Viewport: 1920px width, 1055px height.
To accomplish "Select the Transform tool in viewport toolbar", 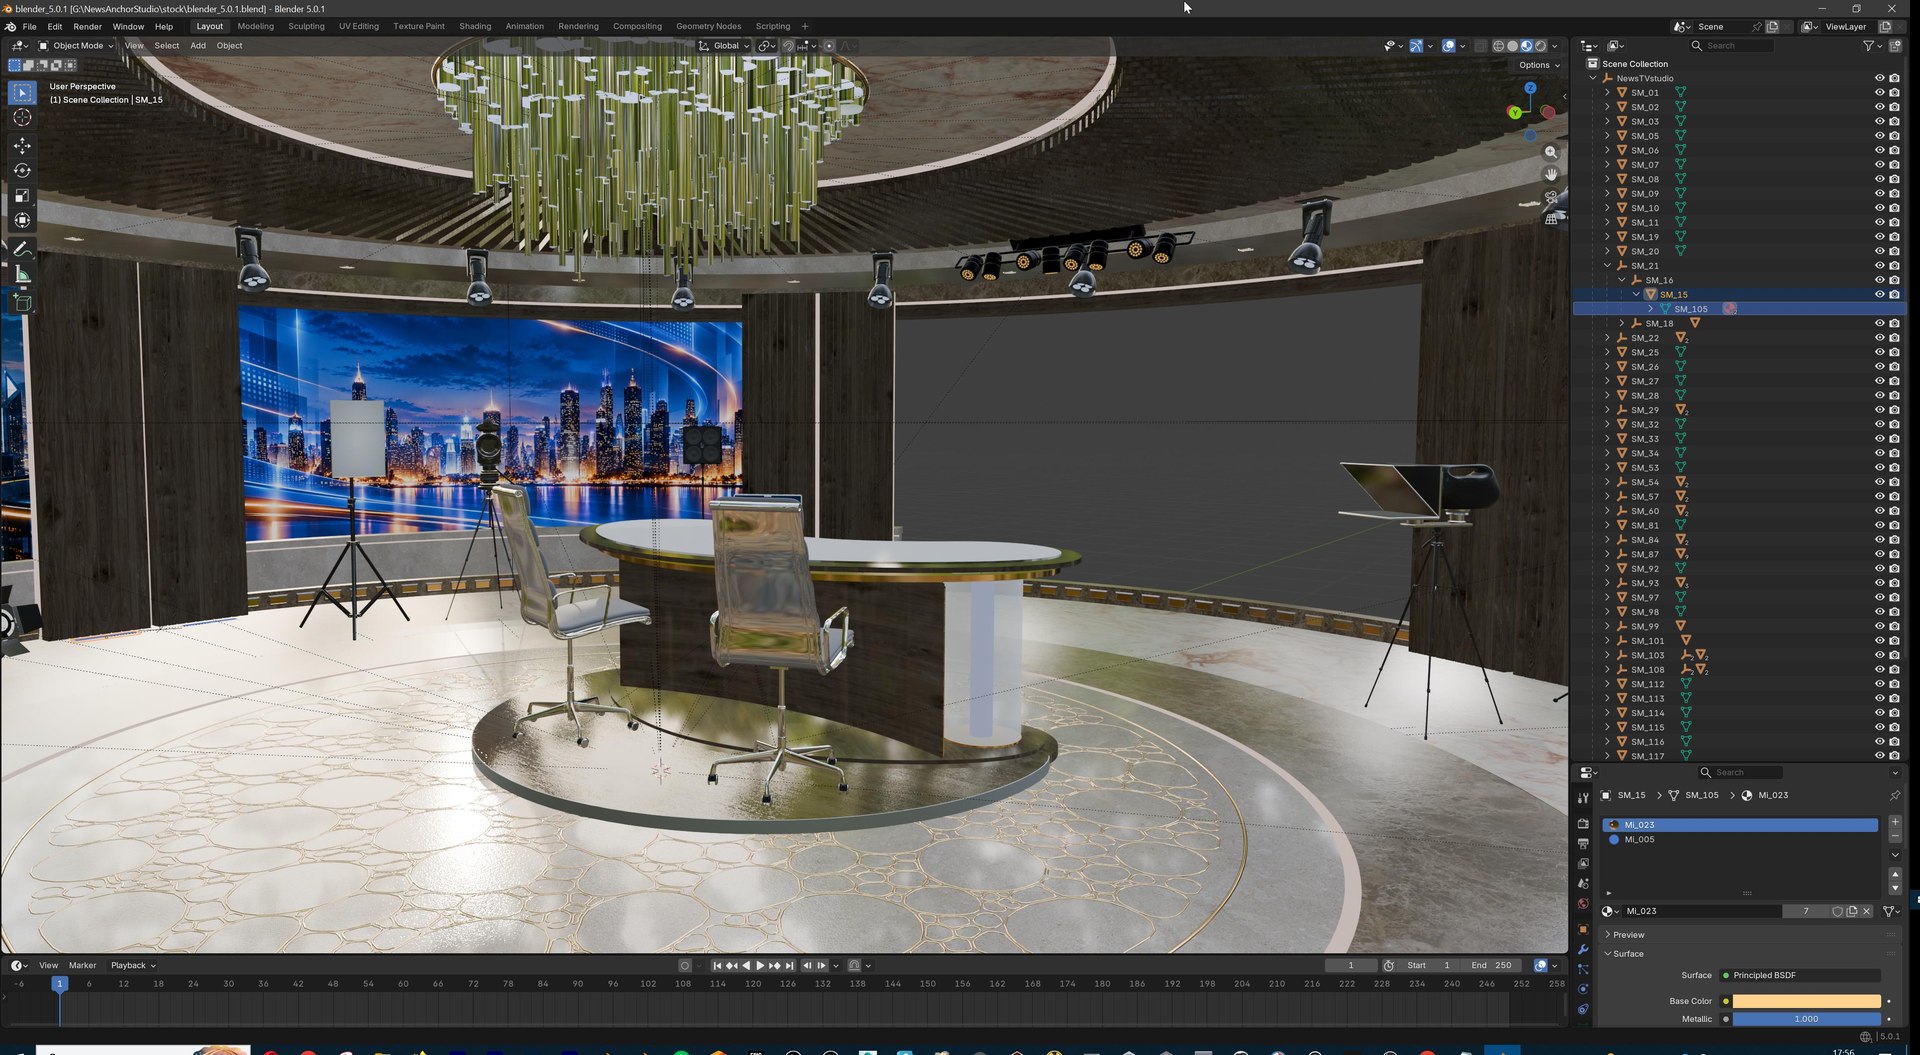I will pyautogui.click(x=22, y=221).
